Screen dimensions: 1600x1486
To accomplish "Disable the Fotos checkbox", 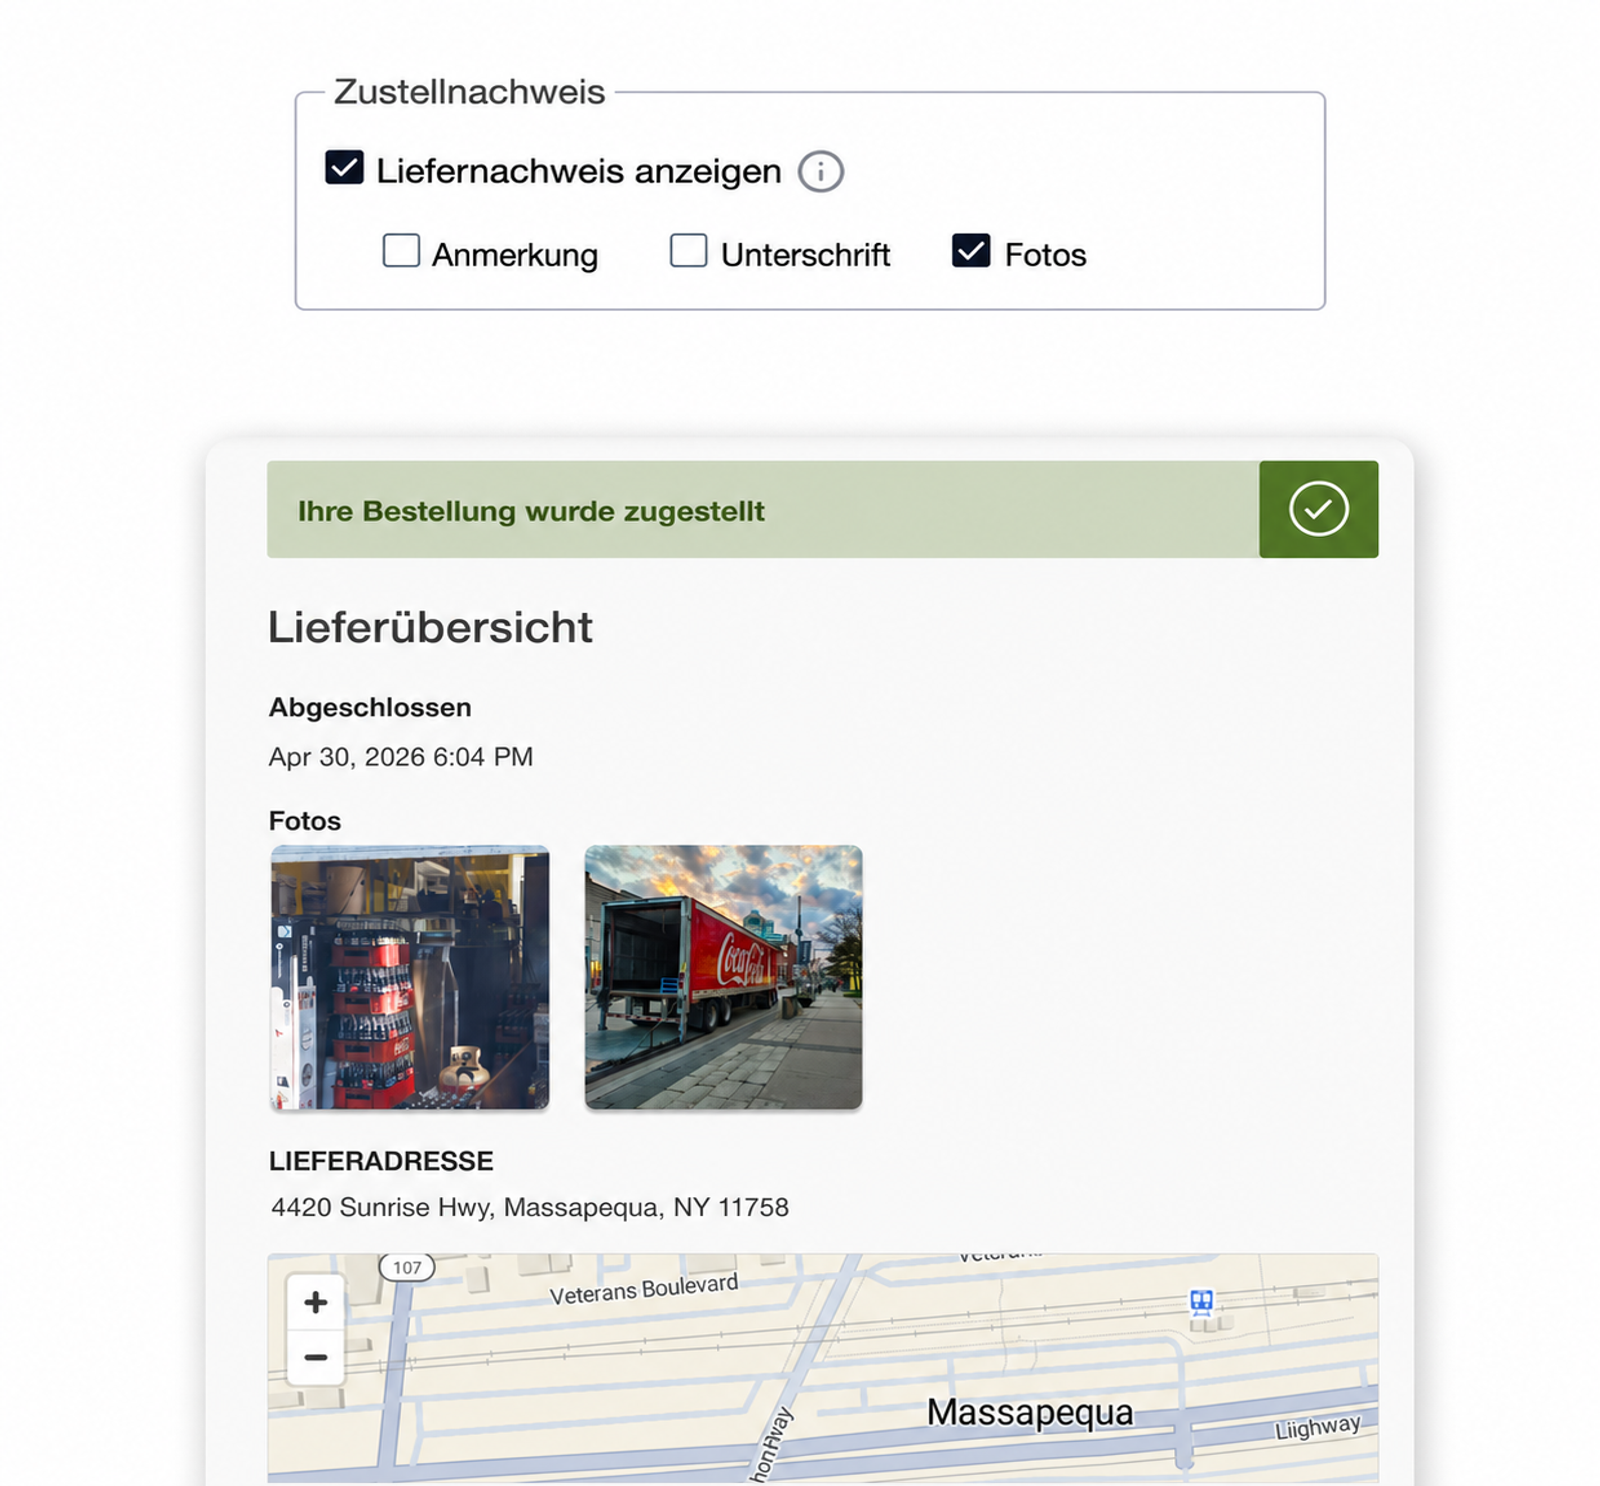I will click(x=971, y=250).
